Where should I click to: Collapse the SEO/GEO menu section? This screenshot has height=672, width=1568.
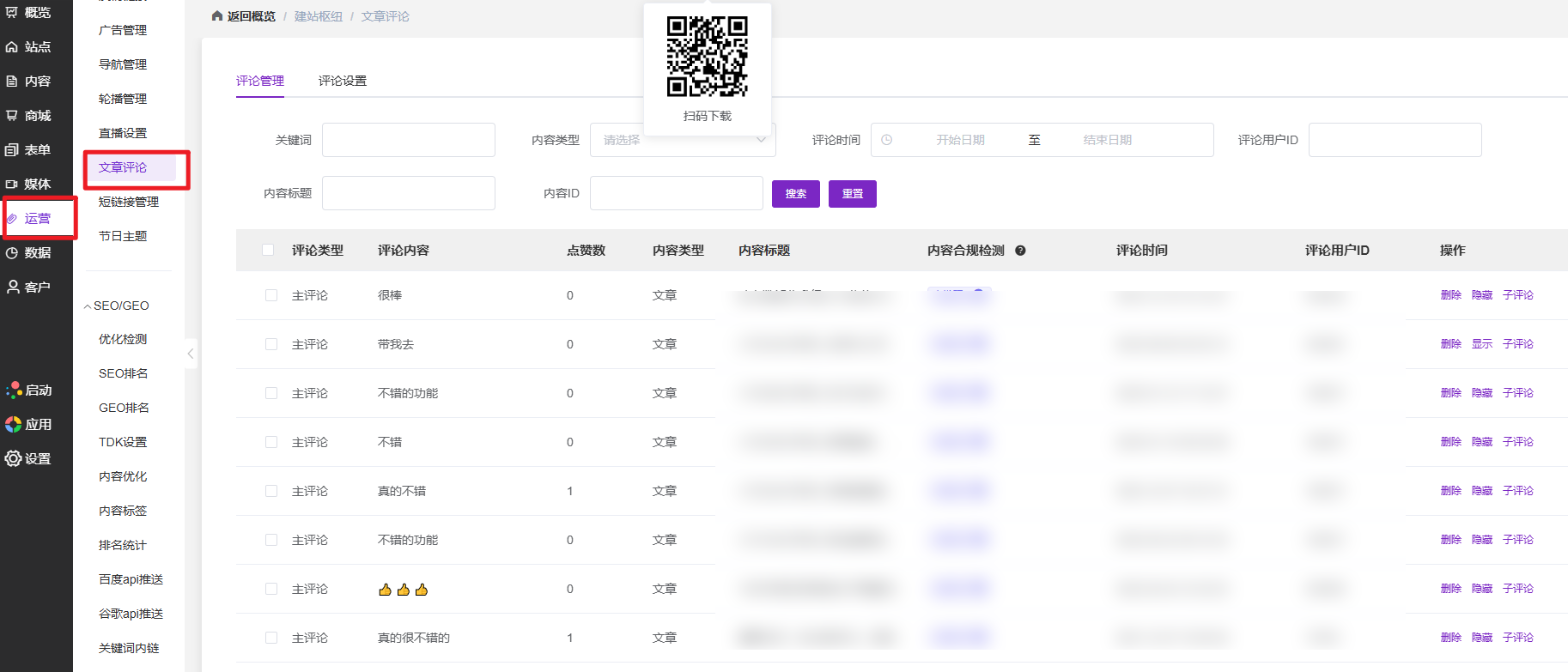coord(87,305)
